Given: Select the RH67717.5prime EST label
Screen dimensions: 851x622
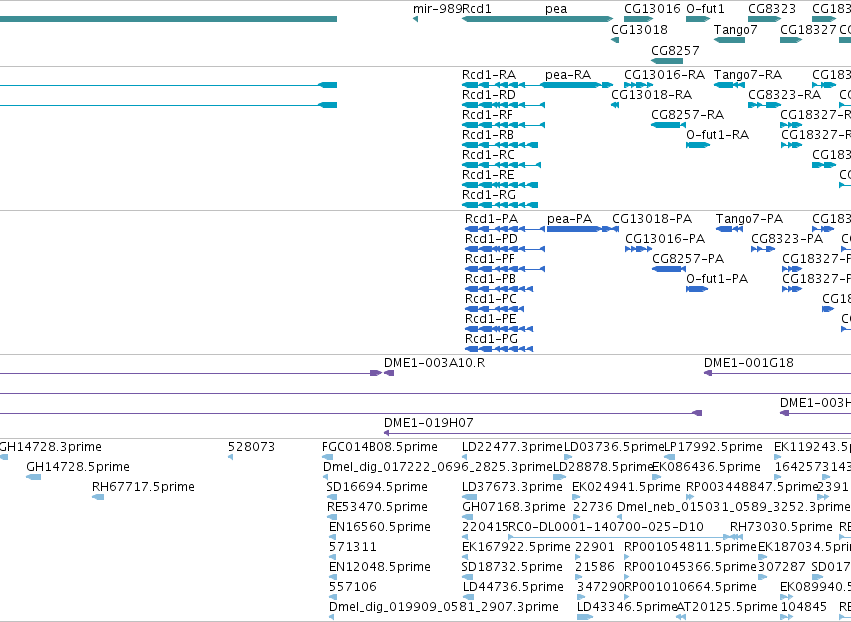Looking at the screenshot, I should tap(143, 487).
